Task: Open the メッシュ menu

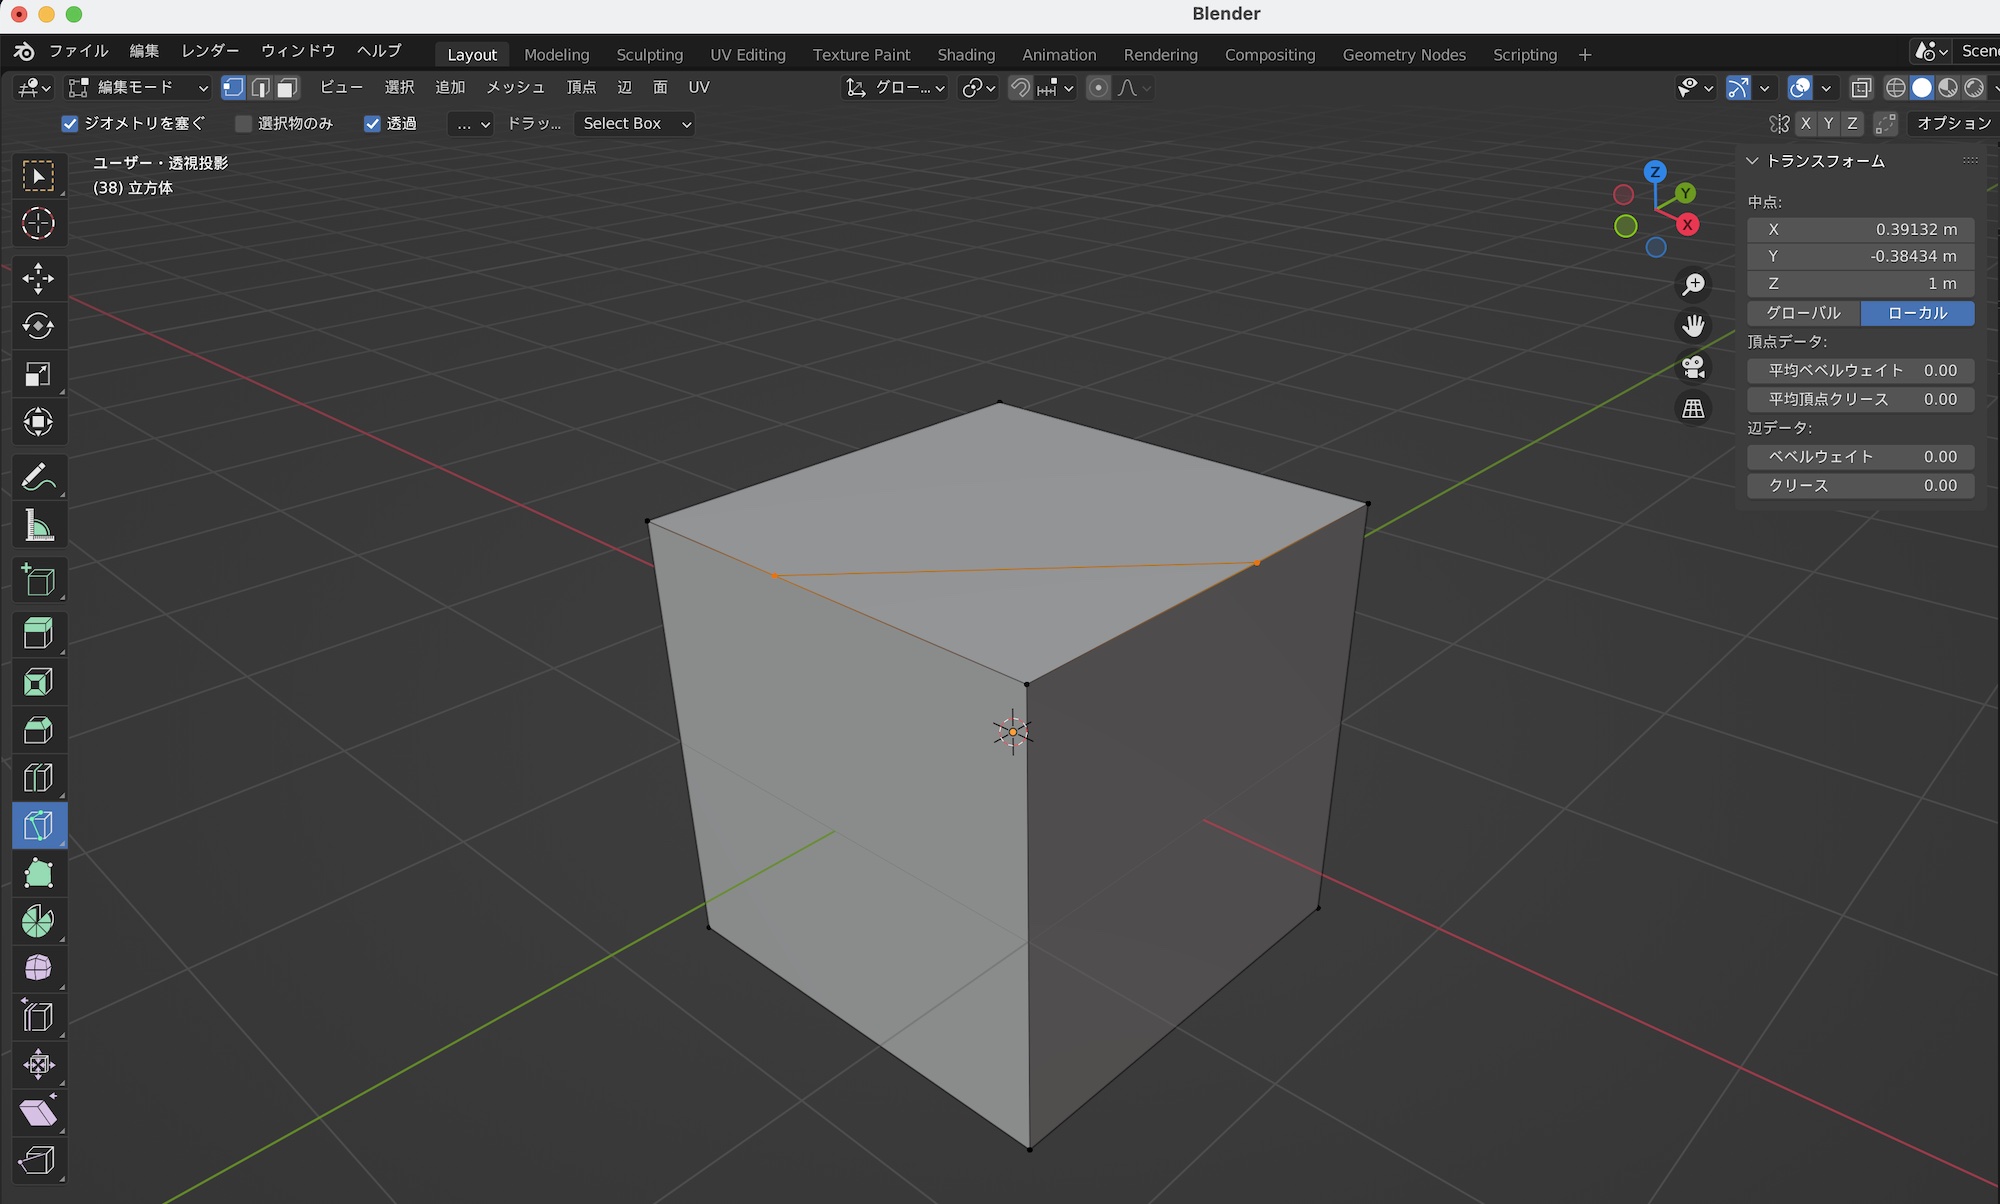Action: tap(515, 88)
